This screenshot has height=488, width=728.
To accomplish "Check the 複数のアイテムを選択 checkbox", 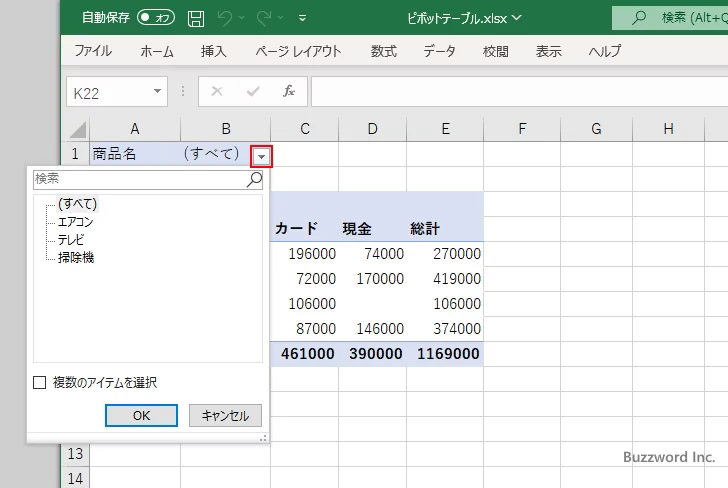I will pyautogui.click(x=40, y=383).
